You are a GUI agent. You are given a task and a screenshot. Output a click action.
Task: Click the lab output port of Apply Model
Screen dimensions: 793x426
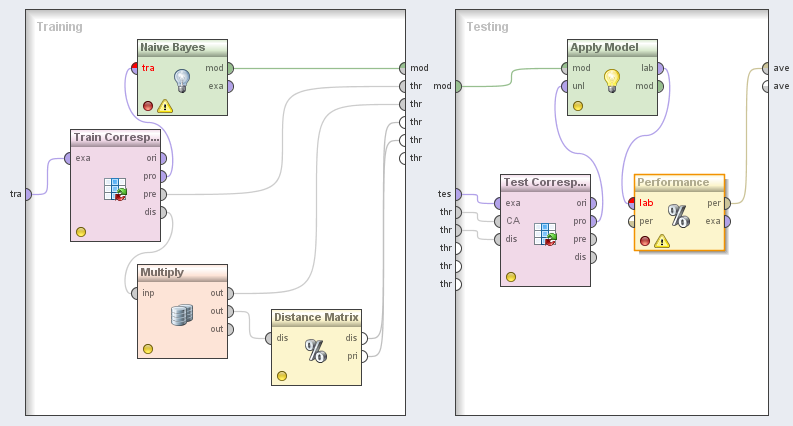coord(661,68)
